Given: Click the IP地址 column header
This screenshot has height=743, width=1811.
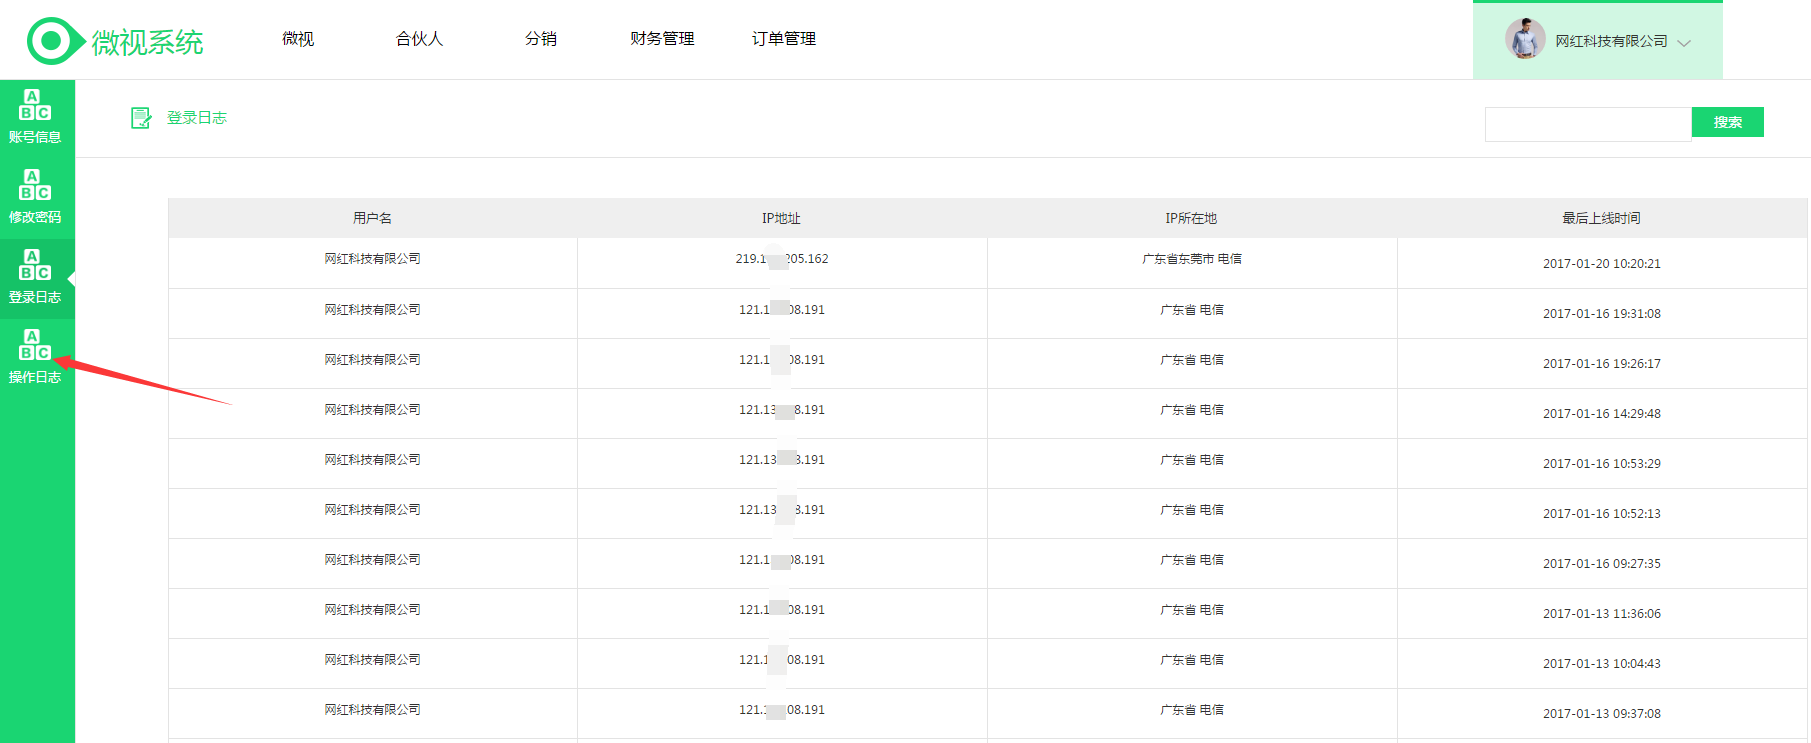Looking at the screenshot, I should click(x=781, y=218).
